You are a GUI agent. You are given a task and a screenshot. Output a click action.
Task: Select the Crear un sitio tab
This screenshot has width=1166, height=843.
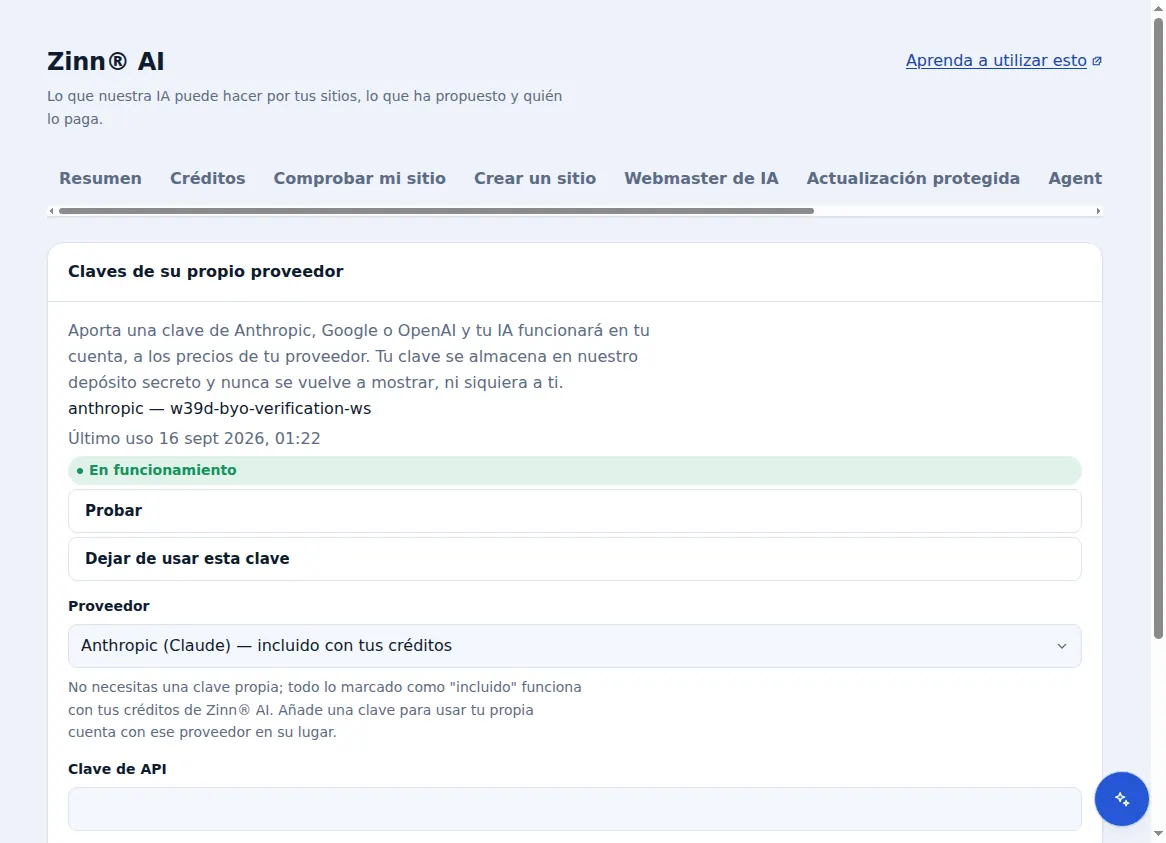tap(535, 178)
